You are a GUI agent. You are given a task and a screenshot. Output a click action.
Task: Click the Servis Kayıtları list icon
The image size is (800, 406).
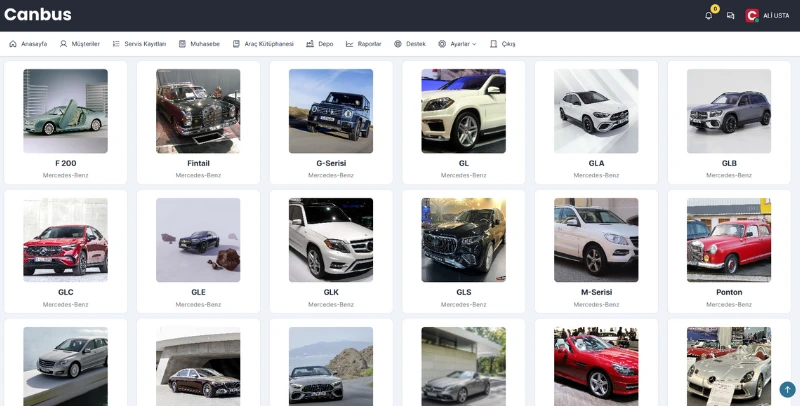[x=116, y=44]
